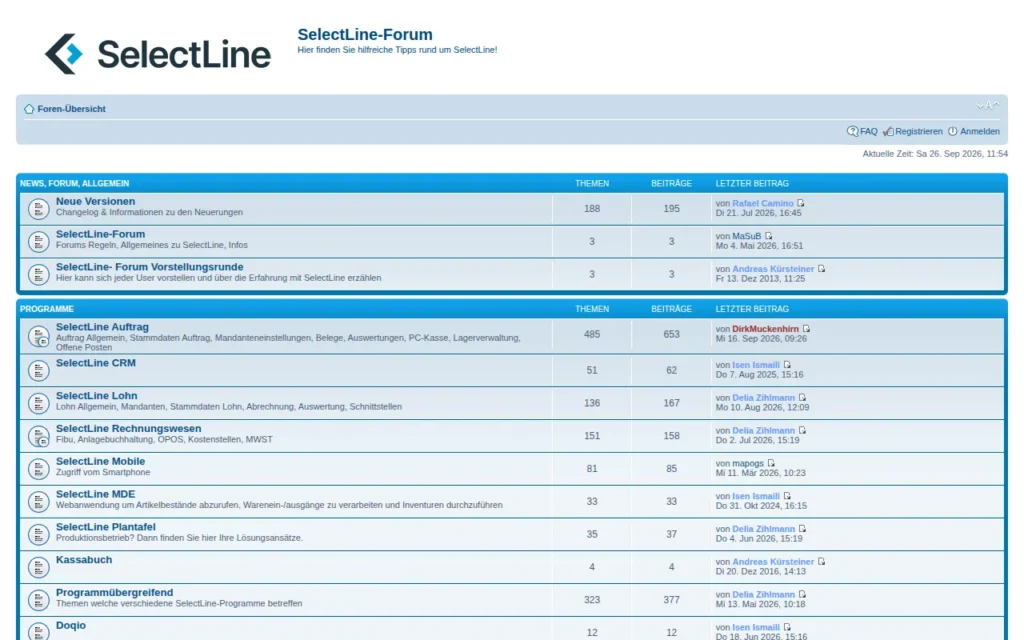The height and width of the screenshot is (640, 1024).
Task: Open the Kassabuch forum
Action: pos(84,559)
